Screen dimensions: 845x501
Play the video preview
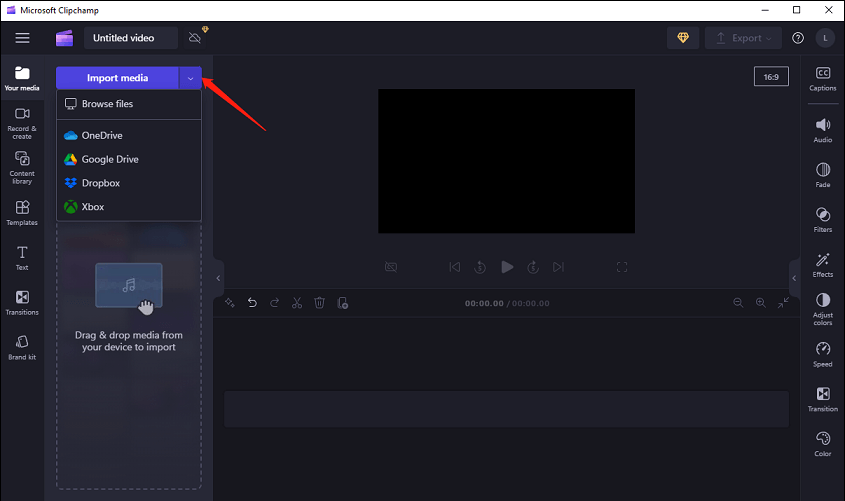coord(507,267)
